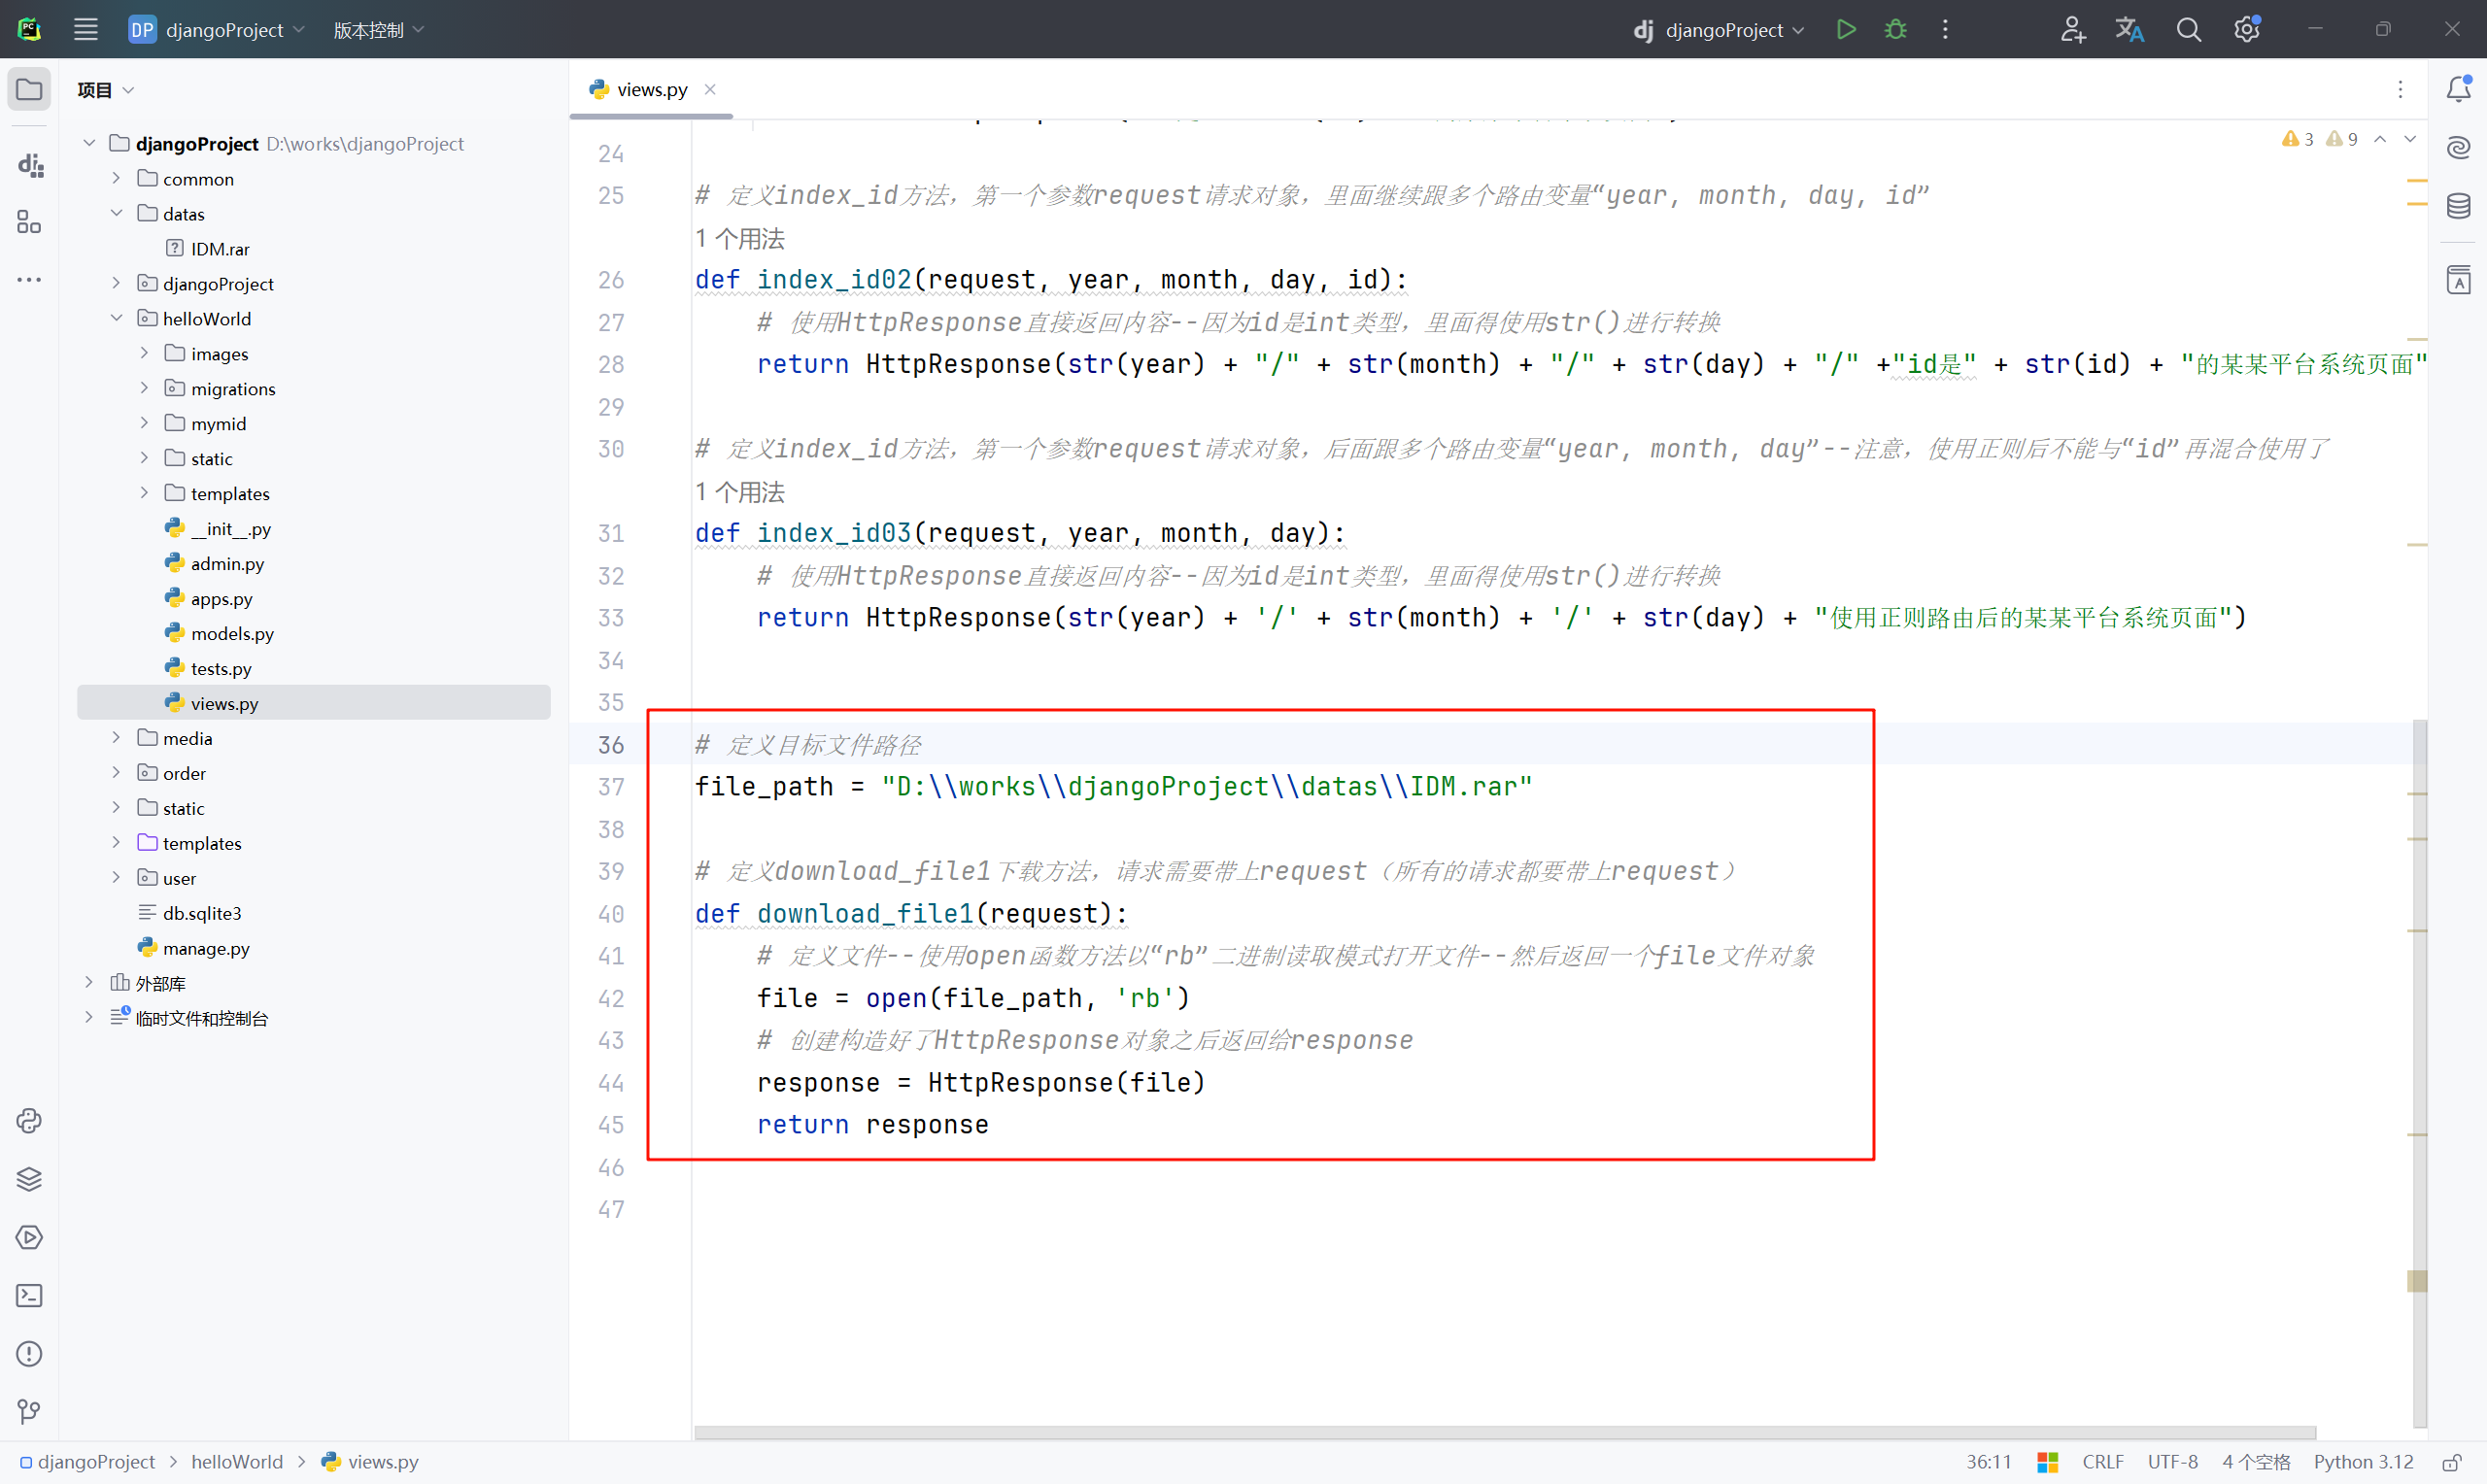This screenshot has width=2487, height=1484.
Task: Click helloWorld in the breadcrumb bar
Action: 237,1462
